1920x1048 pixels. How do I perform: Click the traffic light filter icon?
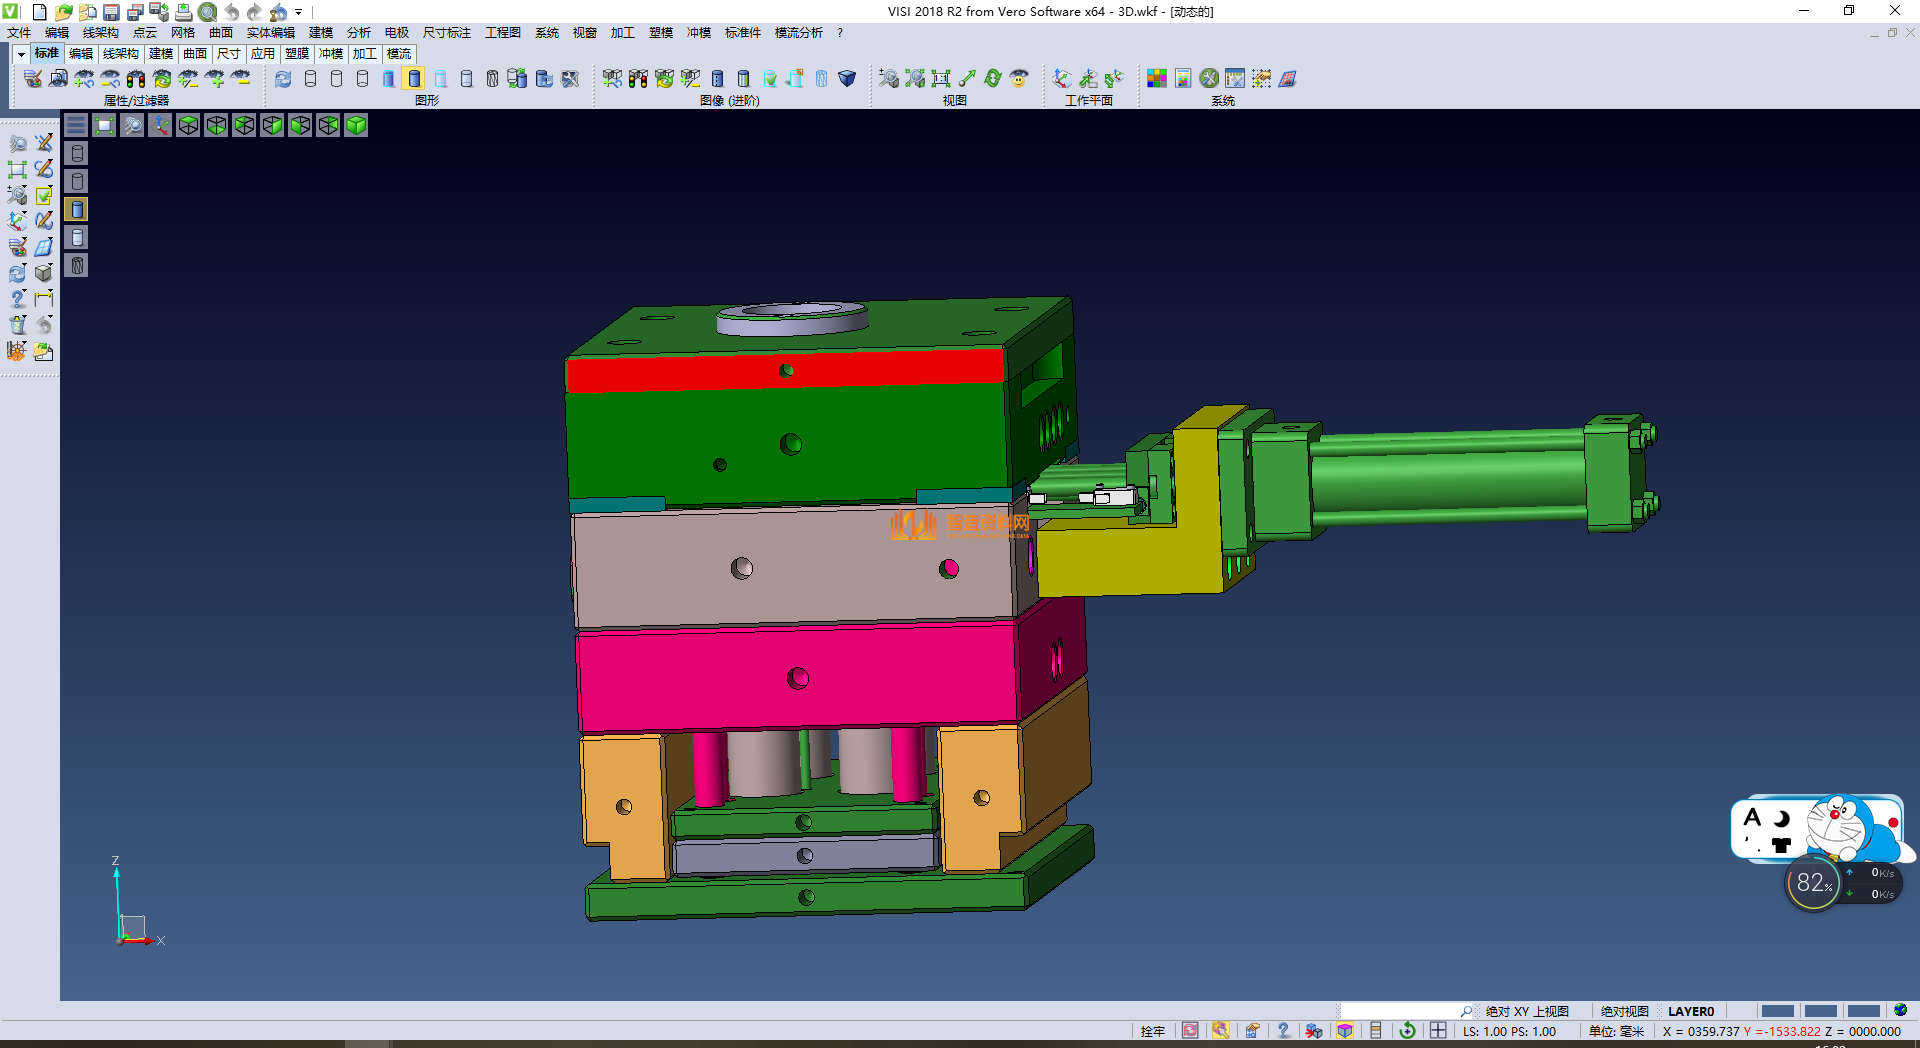click(x=136, y=79)
